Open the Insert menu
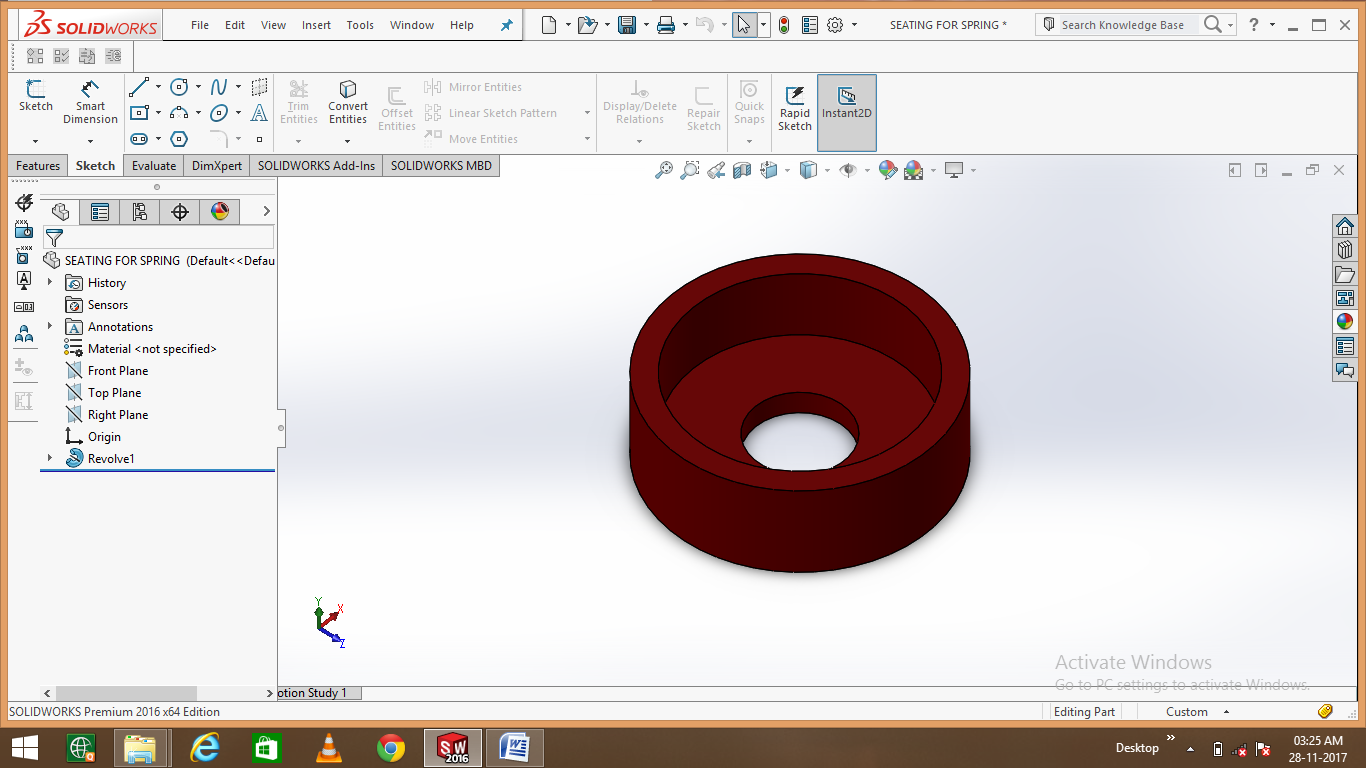This screenshot has height=768, width=1366. click(x=316, y=25)
